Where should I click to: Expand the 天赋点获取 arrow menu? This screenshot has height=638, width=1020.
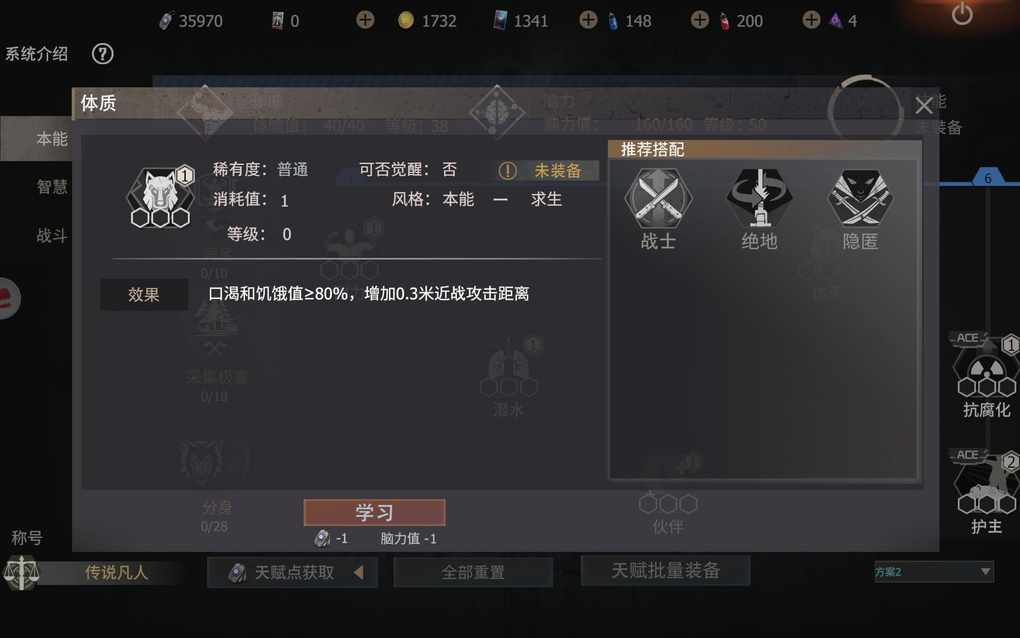358,572
